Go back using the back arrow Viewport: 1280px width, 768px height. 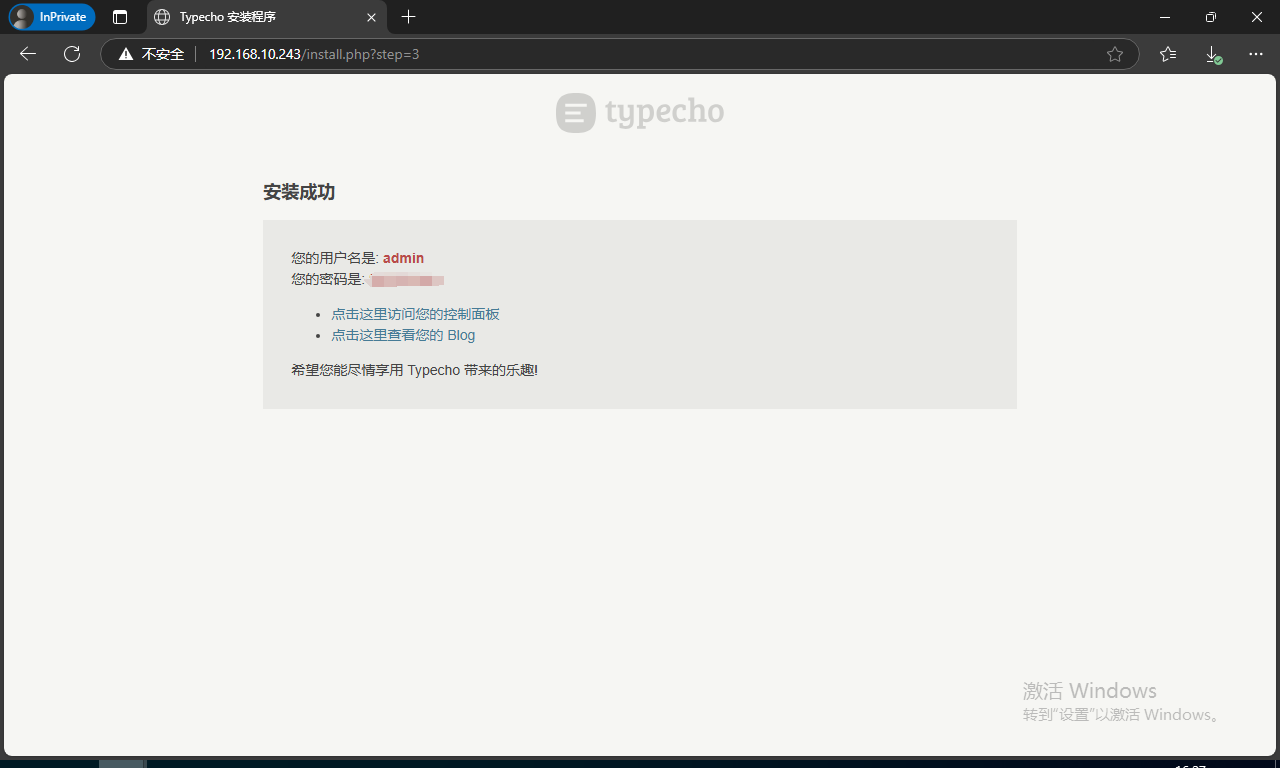[28, 54]
